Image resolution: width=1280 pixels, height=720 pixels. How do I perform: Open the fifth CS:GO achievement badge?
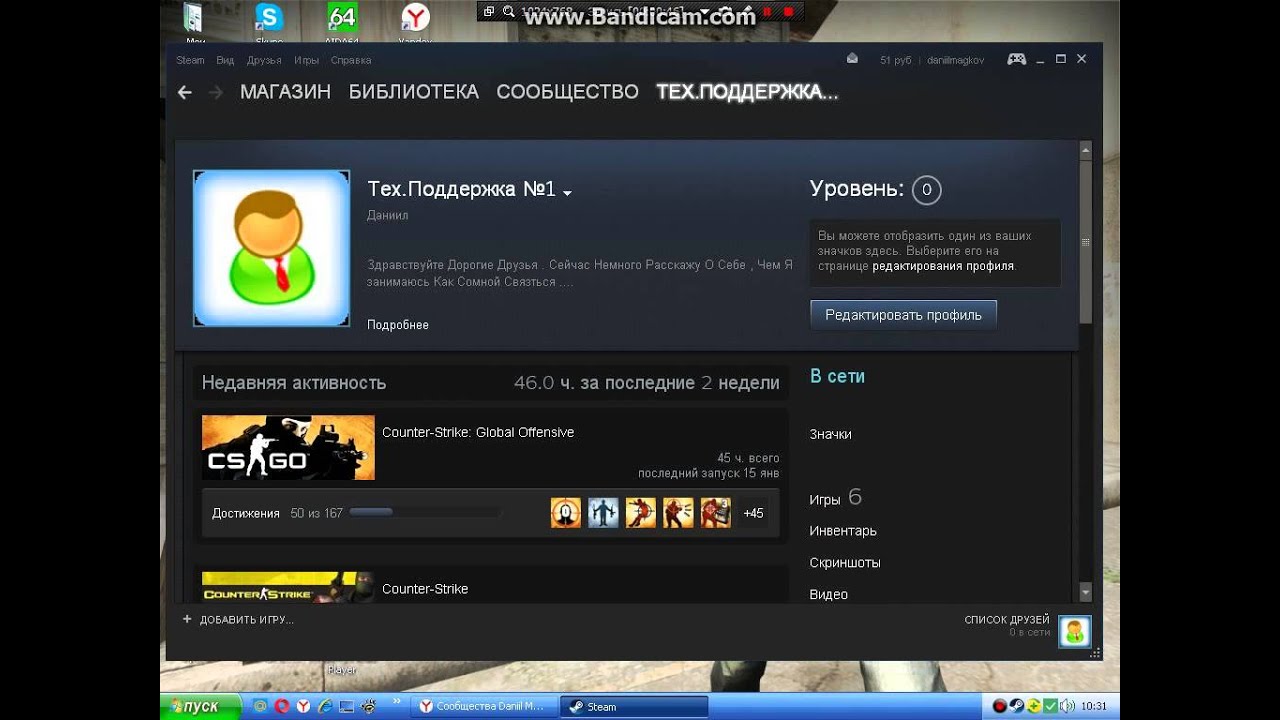pos(716,513)
